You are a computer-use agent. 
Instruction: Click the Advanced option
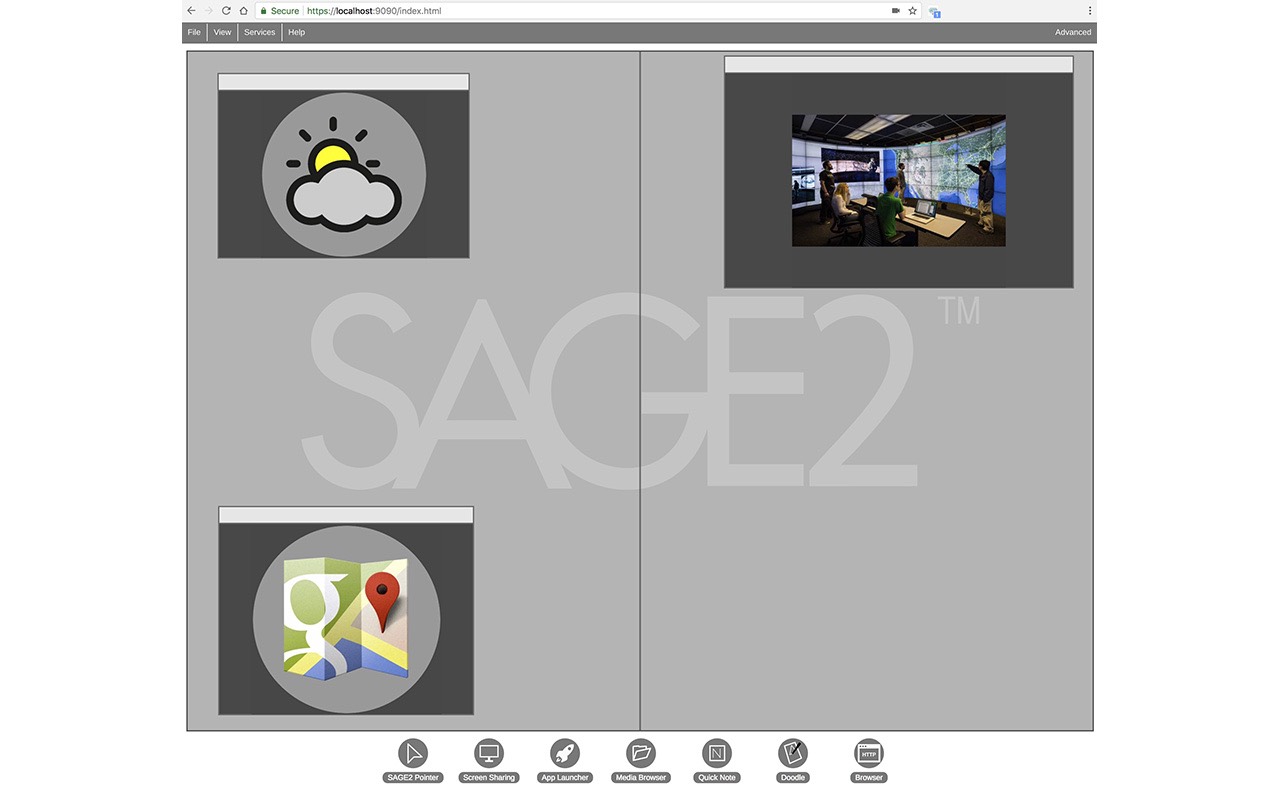pos(1073,32)
